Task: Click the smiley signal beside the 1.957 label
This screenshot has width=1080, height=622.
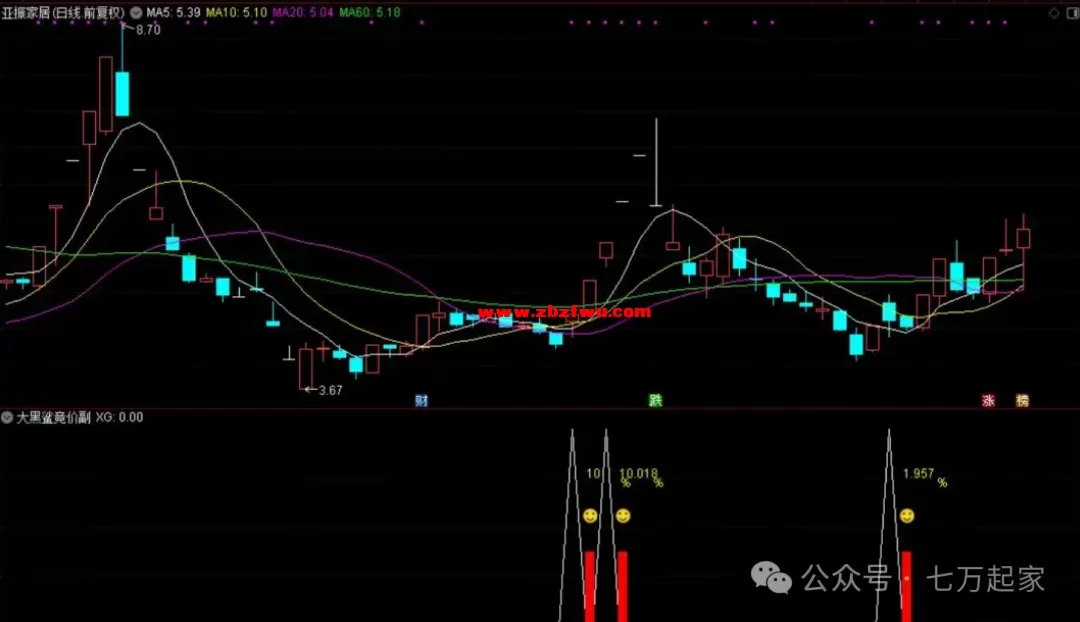Action: (907, 516)
